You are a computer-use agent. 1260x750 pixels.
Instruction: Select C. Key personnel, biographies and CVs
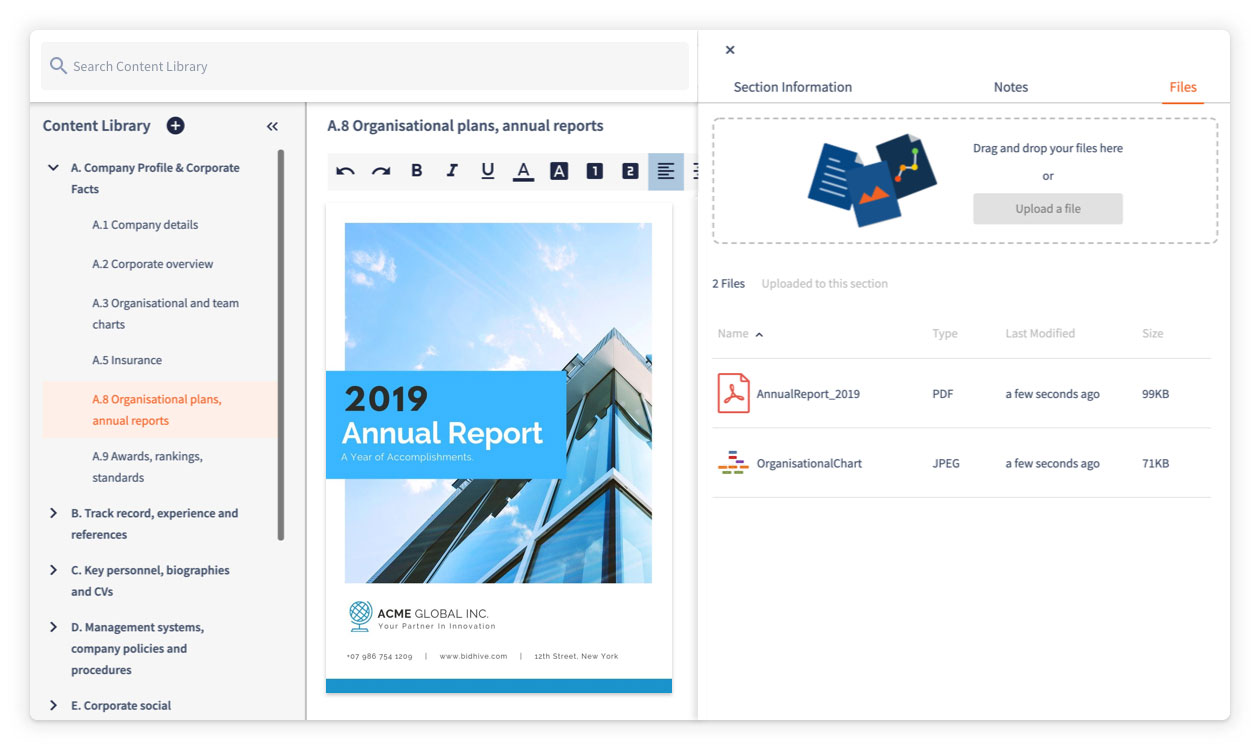pyautogui.click(x=150, y=581)
